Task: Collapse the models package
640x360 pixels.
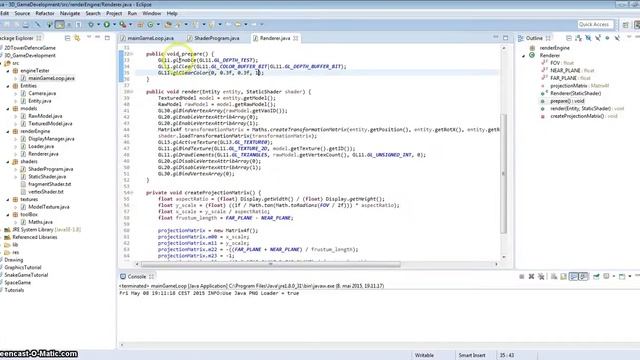Action: (x=8, y=109)
